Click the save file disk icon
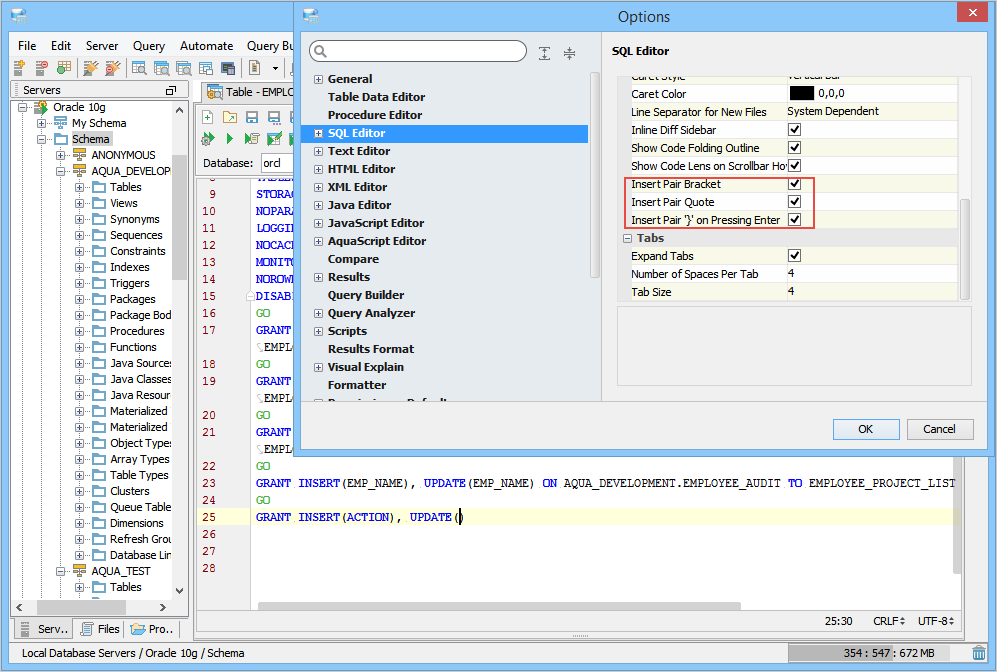Screen dimensions: 997x672 tap(252, 118)
